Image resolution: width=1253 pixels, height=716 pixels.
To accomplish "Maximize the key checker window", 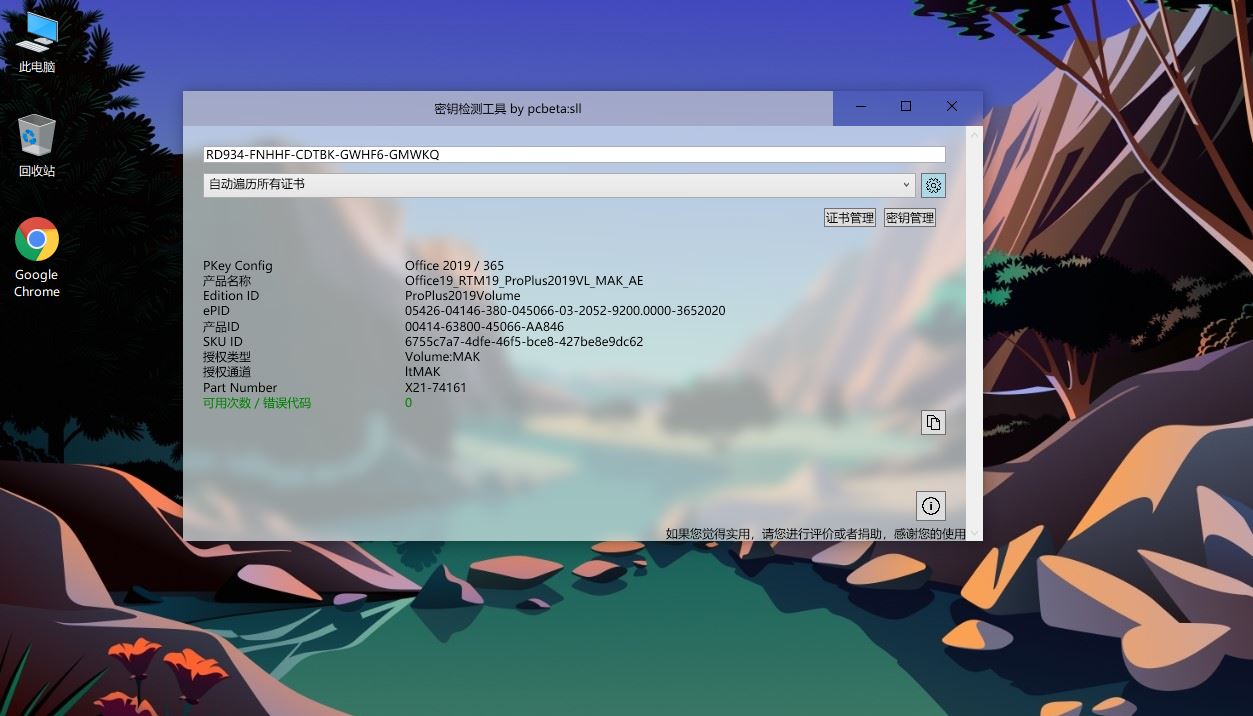I will point(906,107).
